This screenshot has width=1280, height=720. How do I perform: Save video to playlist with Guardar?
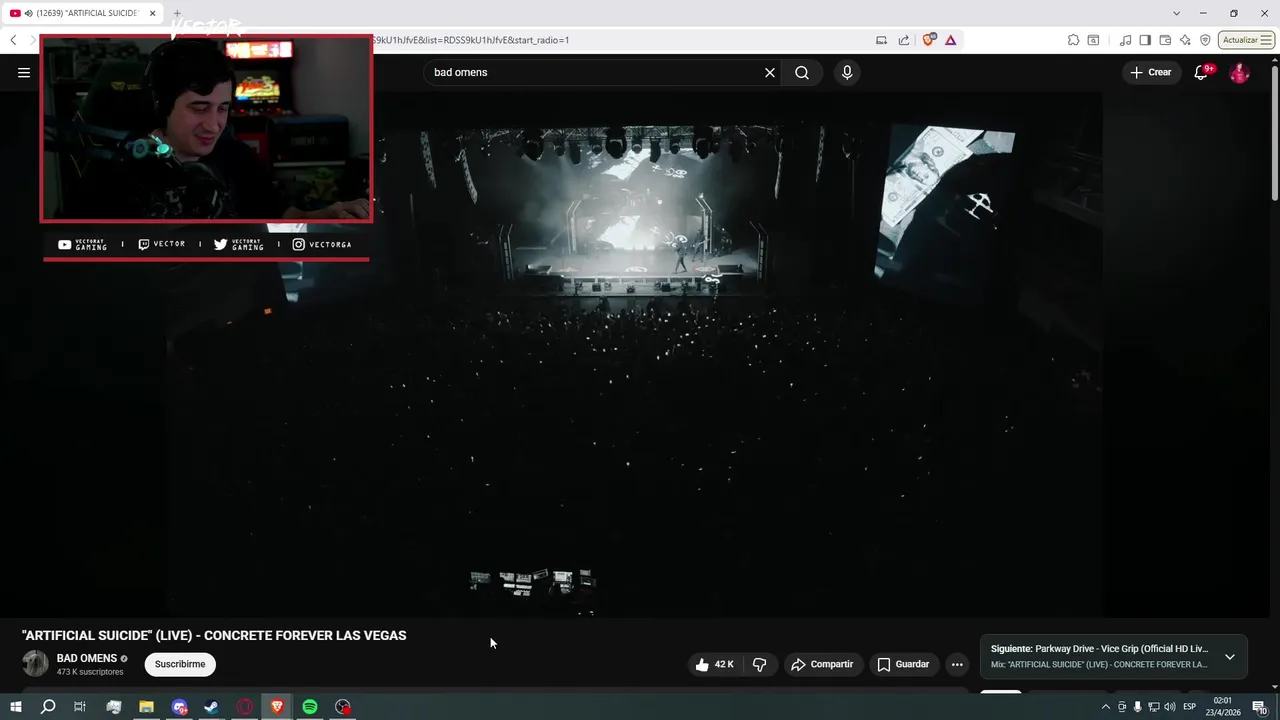pyautogui.click(x=903, y=664)
